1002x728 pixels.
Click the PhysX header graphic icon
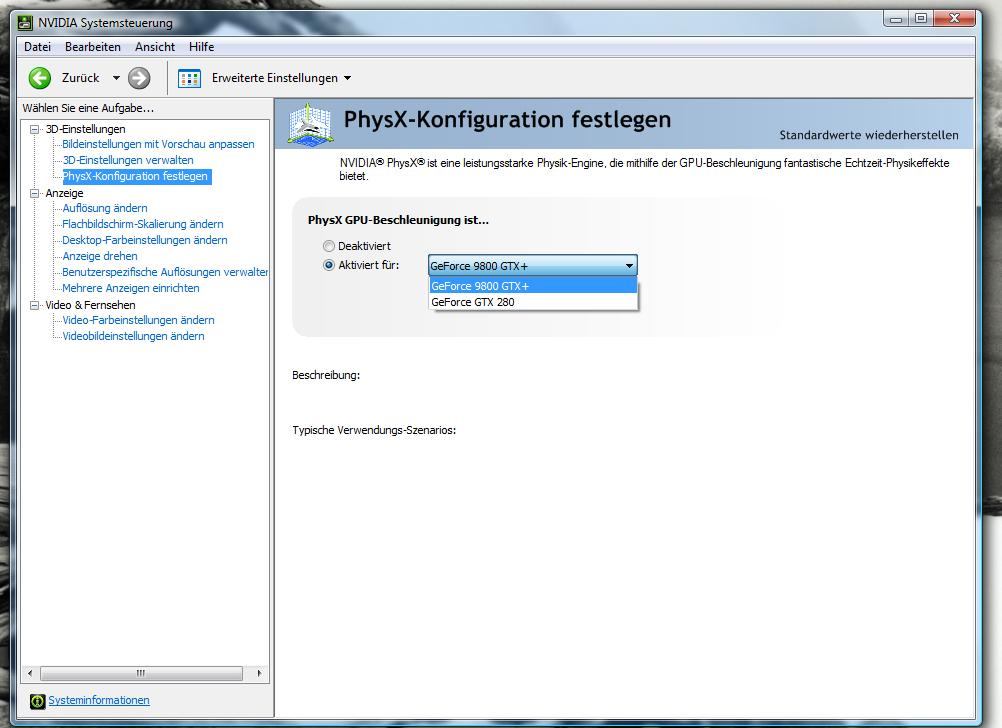(x=310, y=123)
